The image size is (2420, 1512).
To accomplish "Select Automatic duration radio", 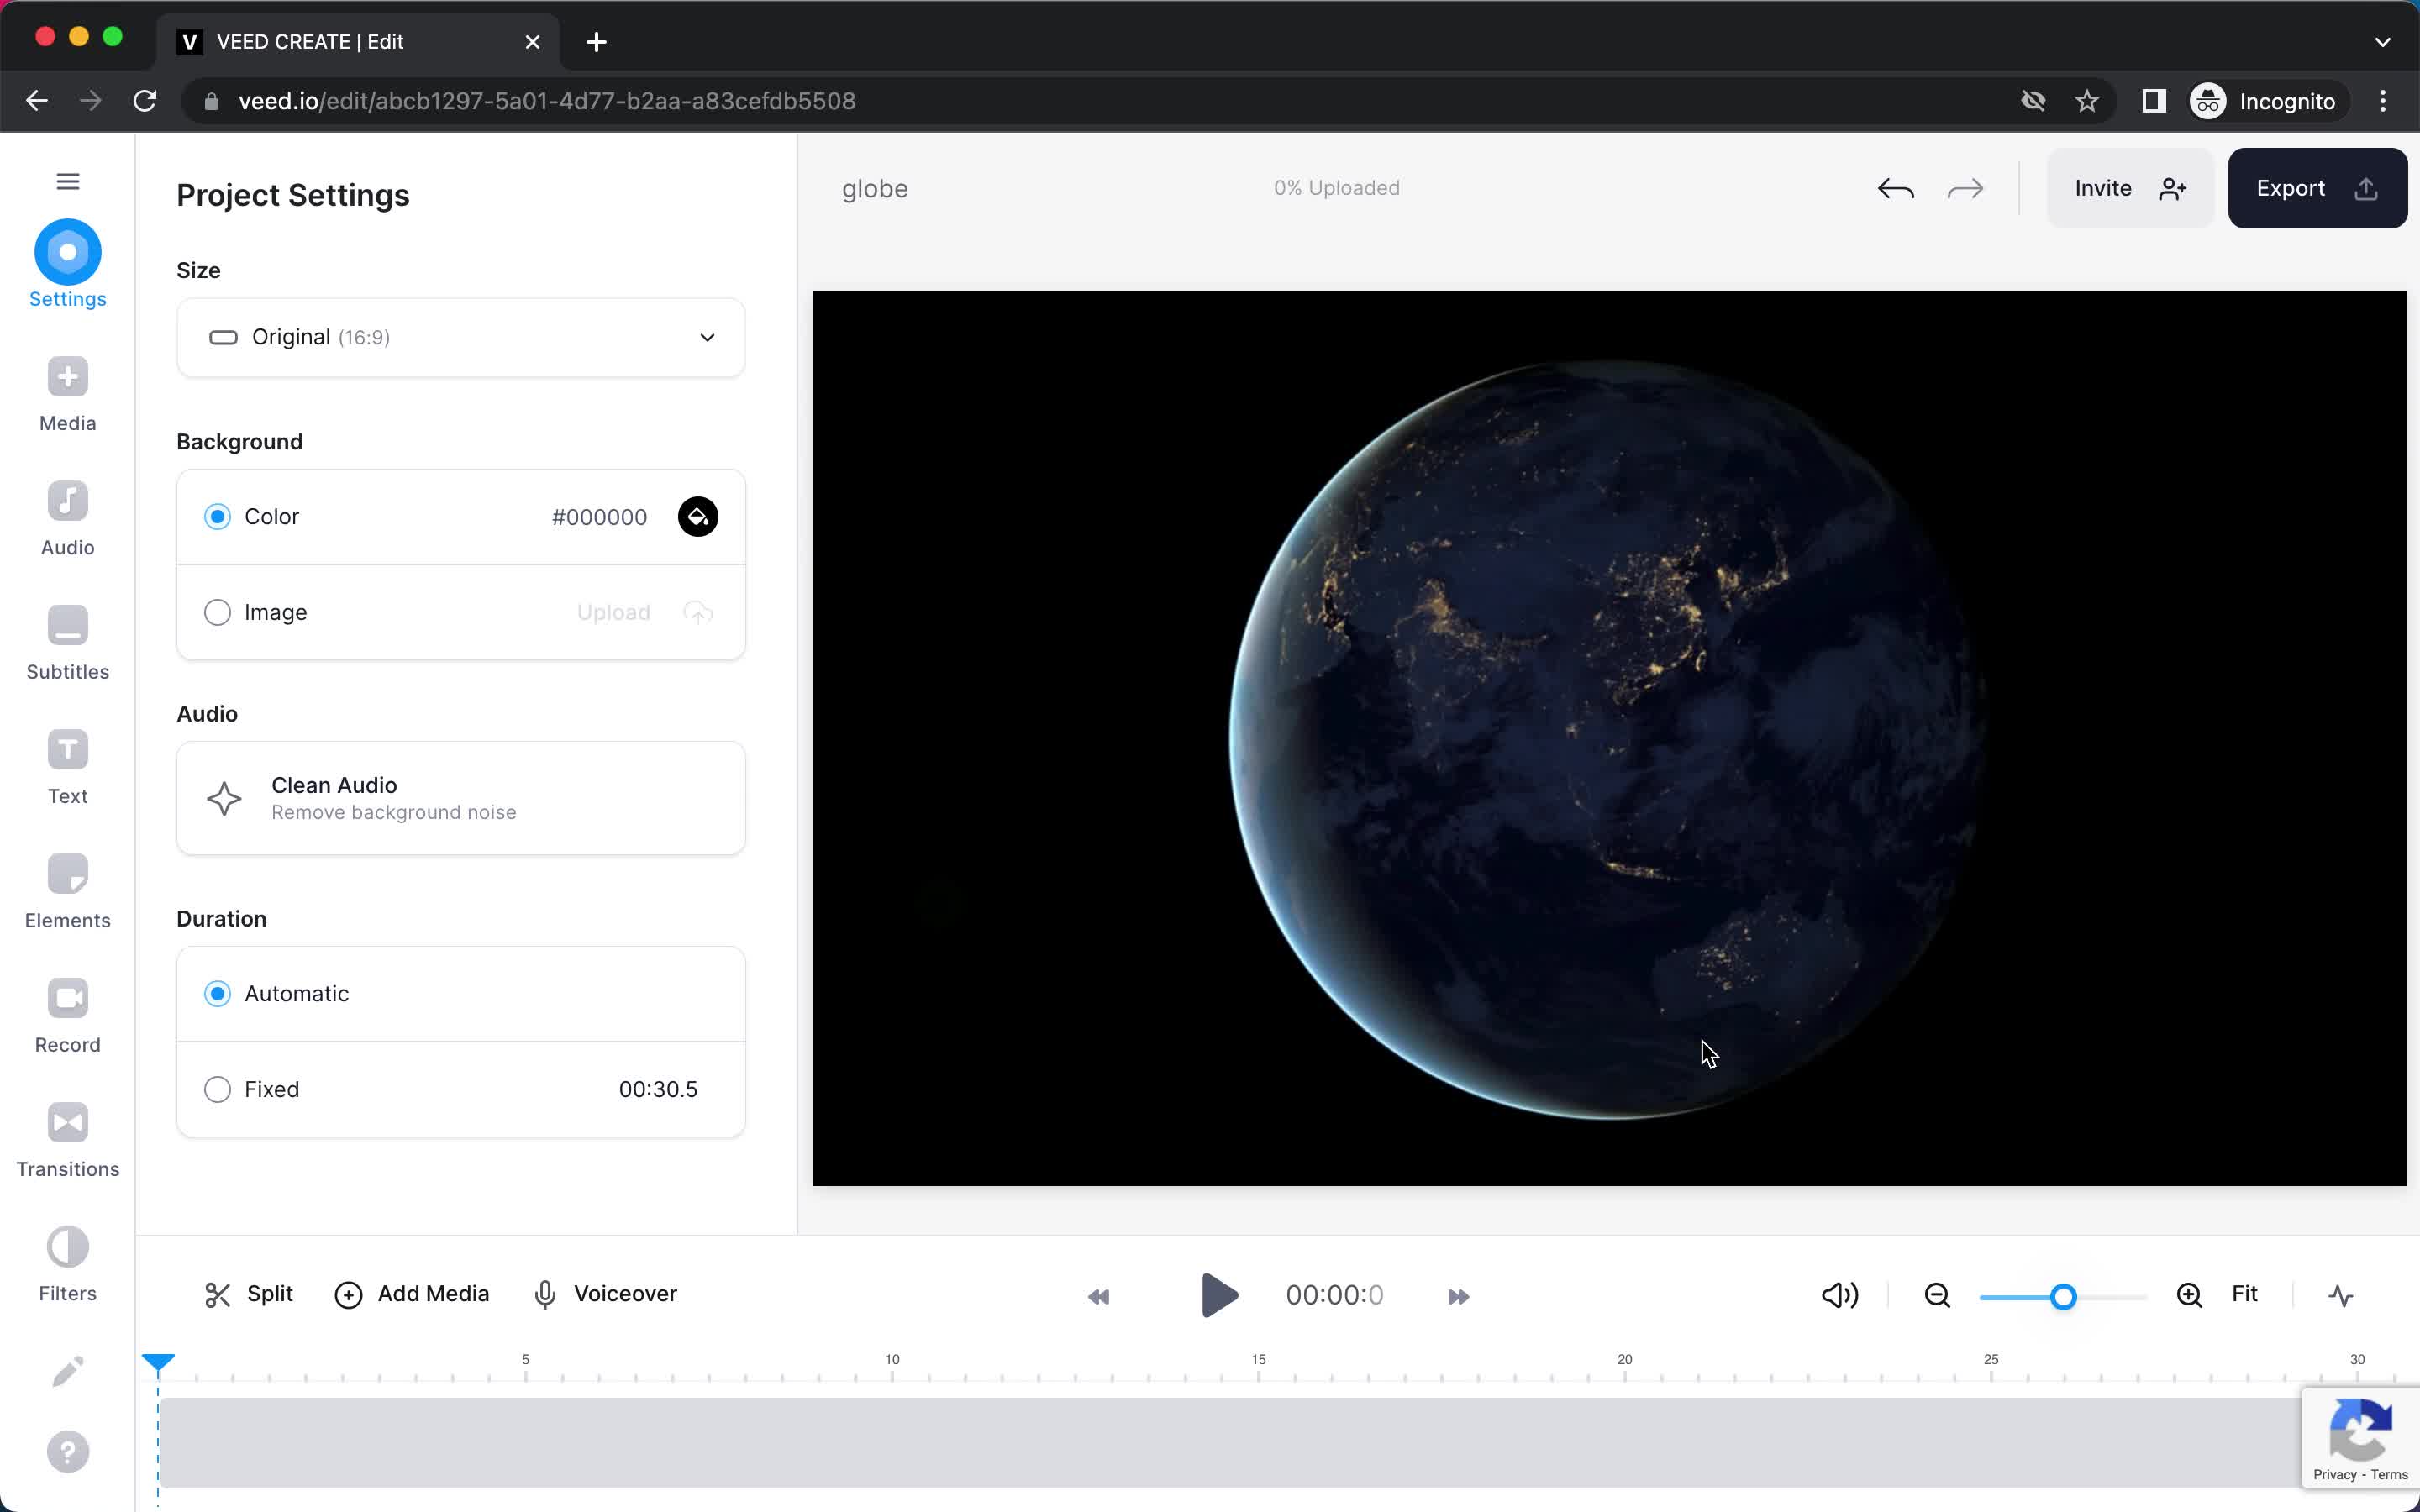I will pos(217,993).
